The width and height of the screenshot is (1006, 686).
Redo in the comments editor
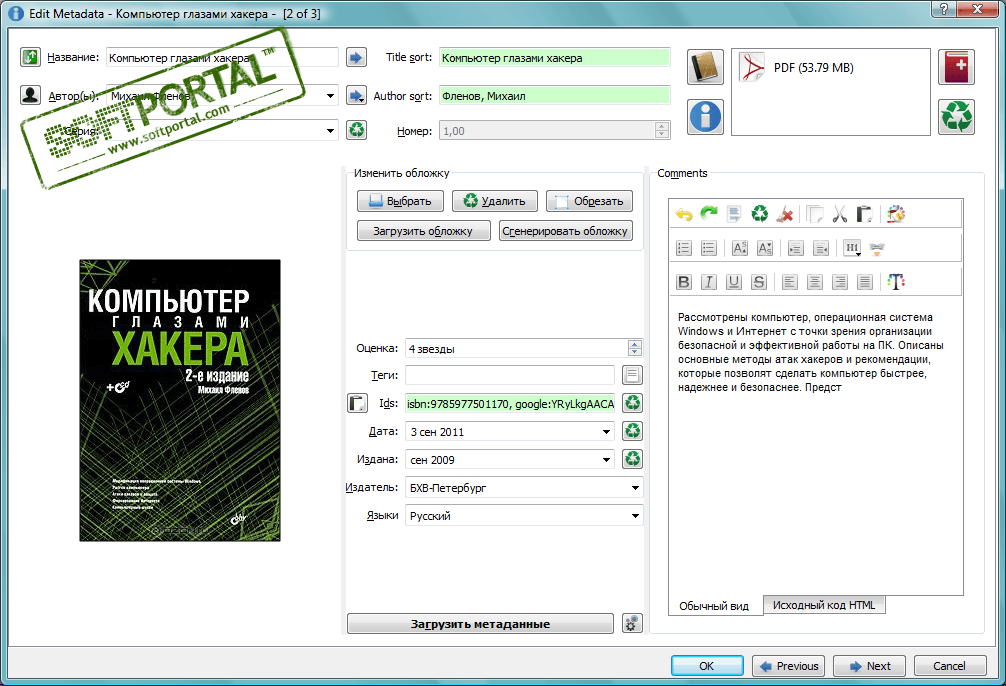[x=709, y=214]
